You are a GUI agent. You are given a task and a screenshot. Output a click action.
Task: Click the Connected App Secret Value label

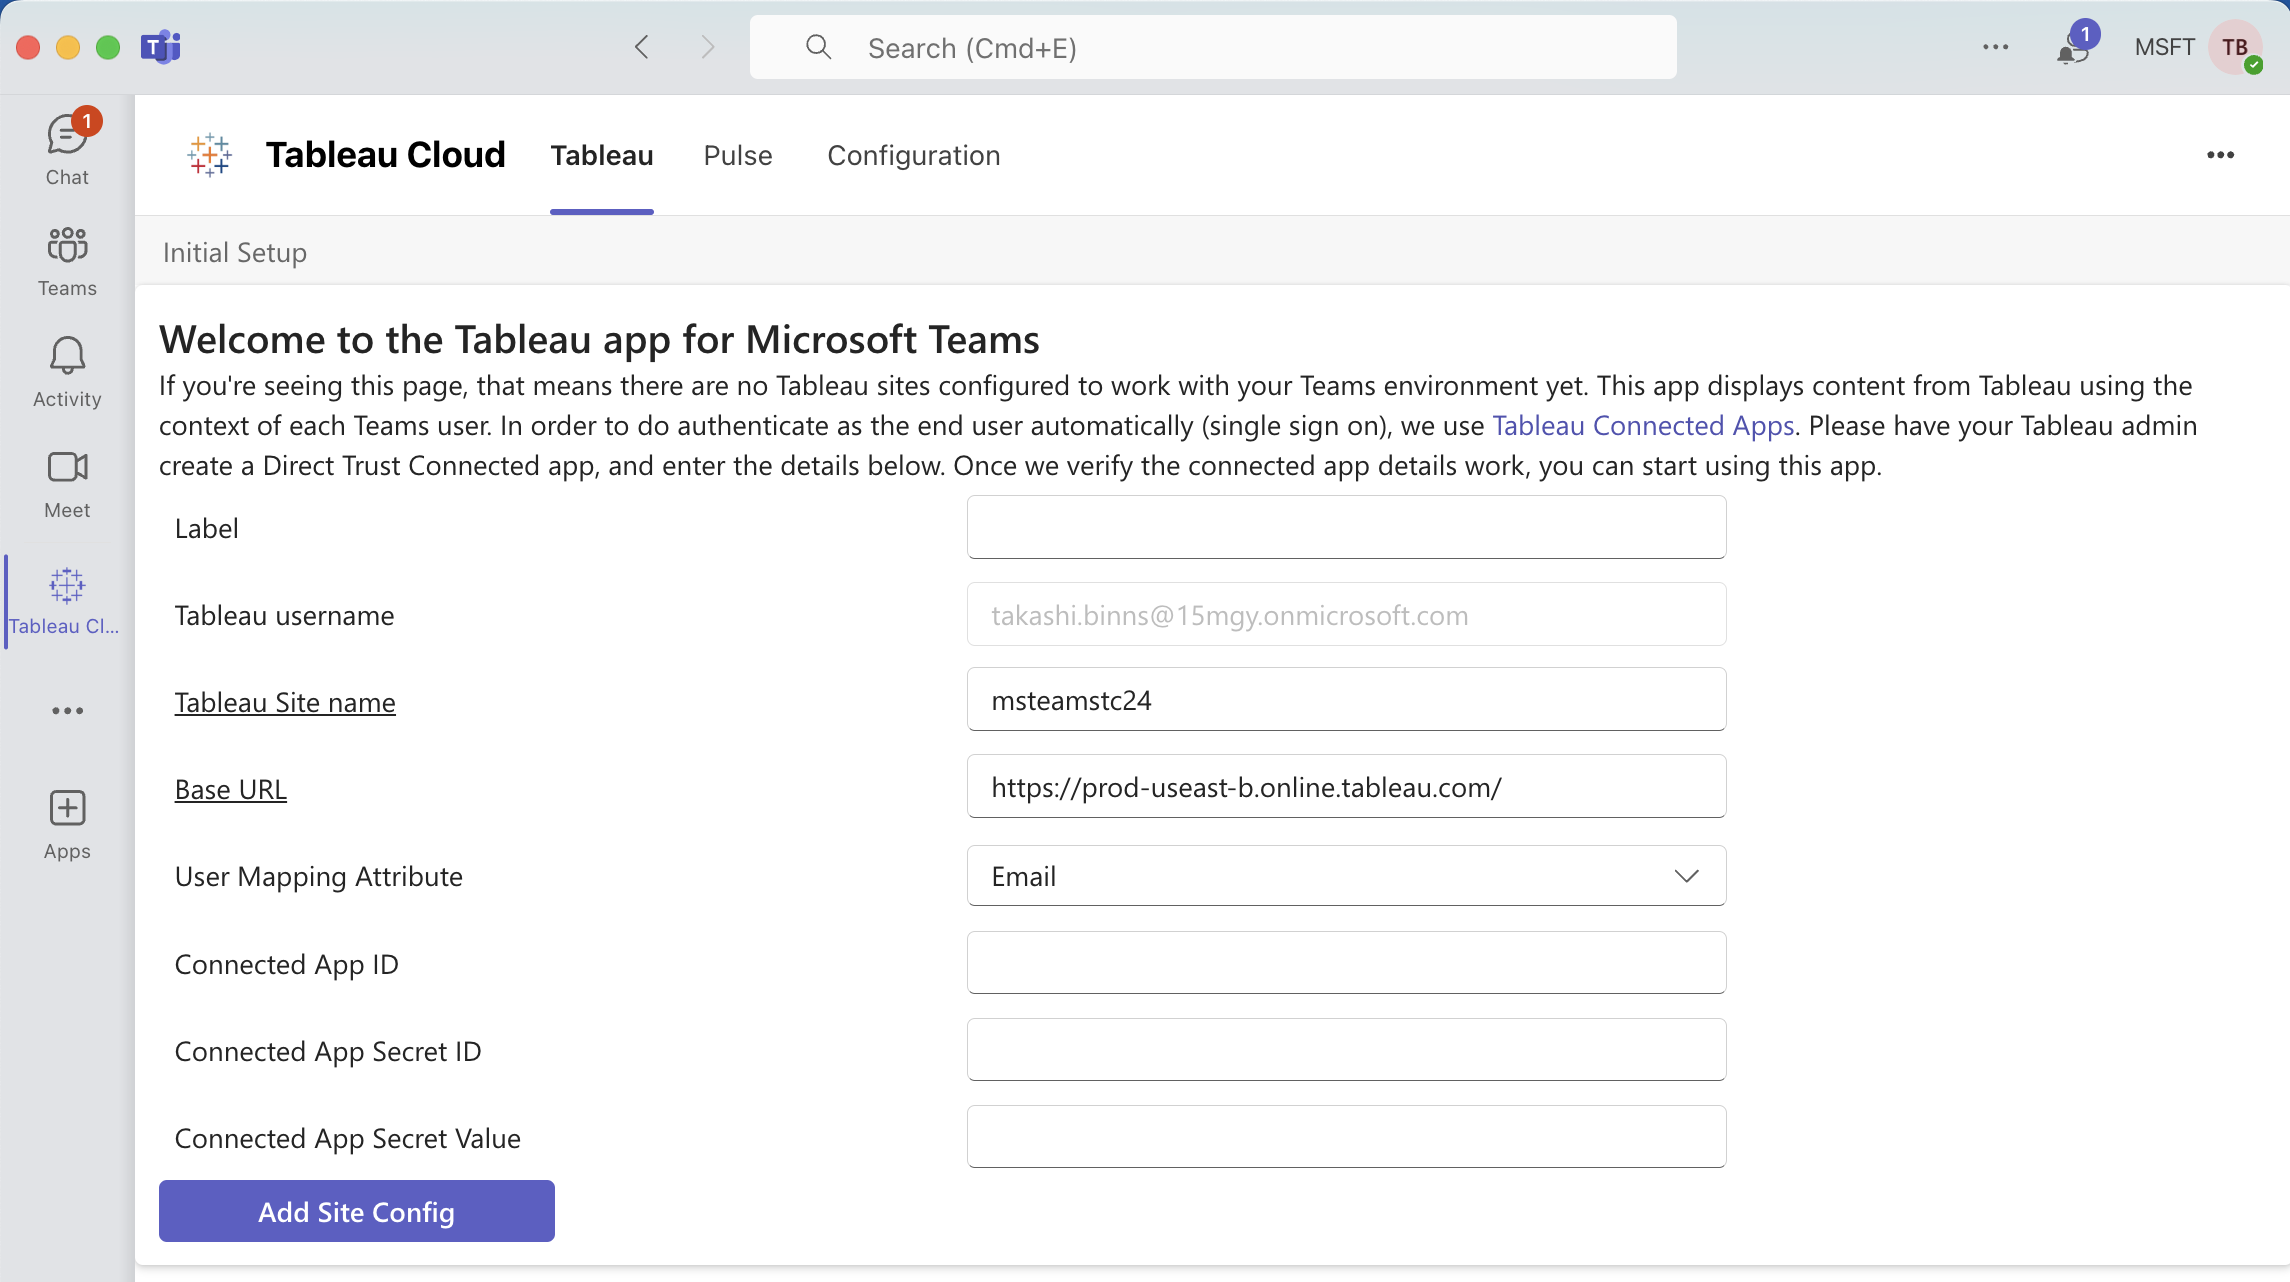(348, 1138)
